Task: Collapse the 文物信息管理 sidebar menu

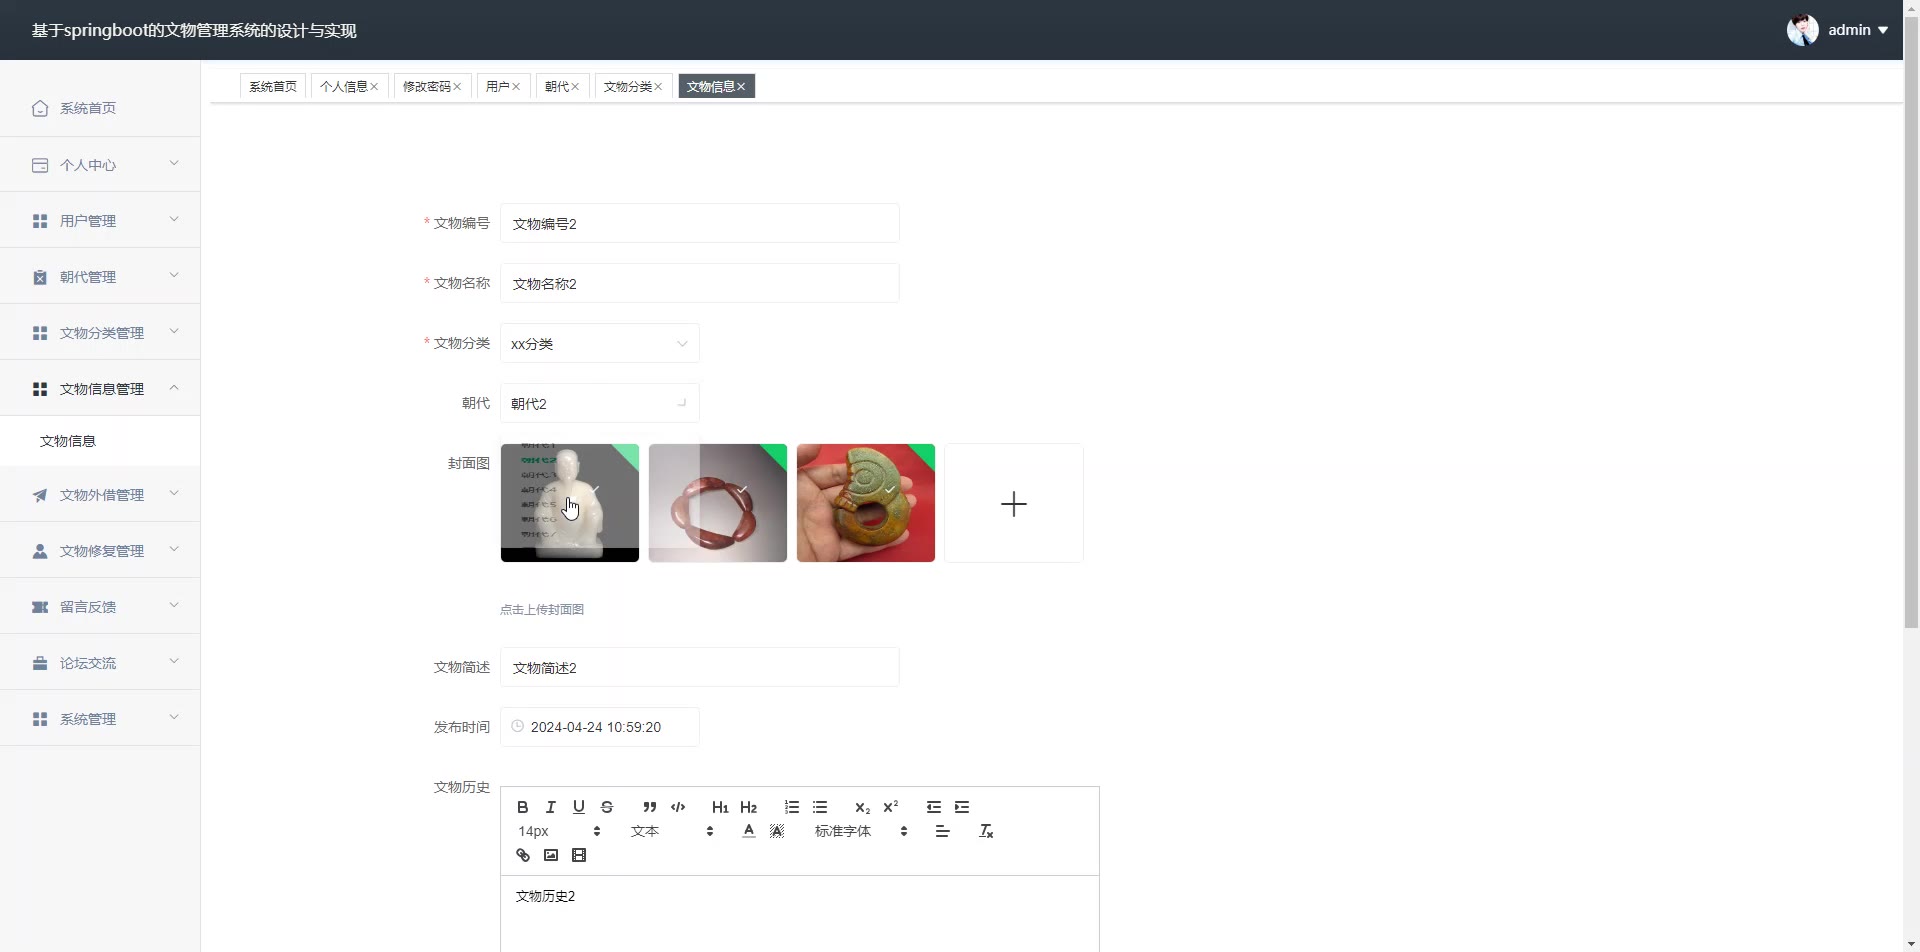Action: [x=100, y=388]
